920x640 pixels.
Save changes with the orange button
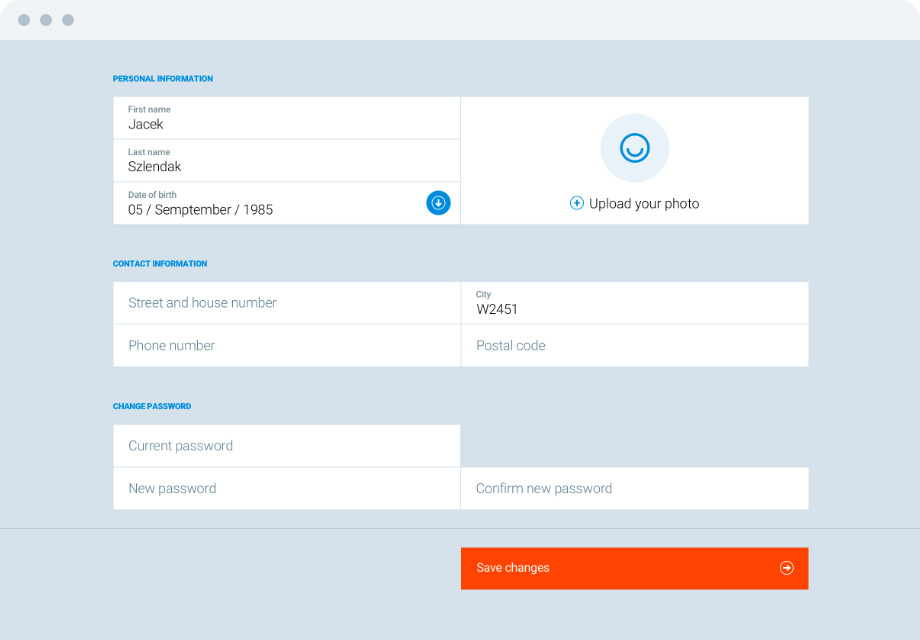pyautogui.click(x=634, y=568)
